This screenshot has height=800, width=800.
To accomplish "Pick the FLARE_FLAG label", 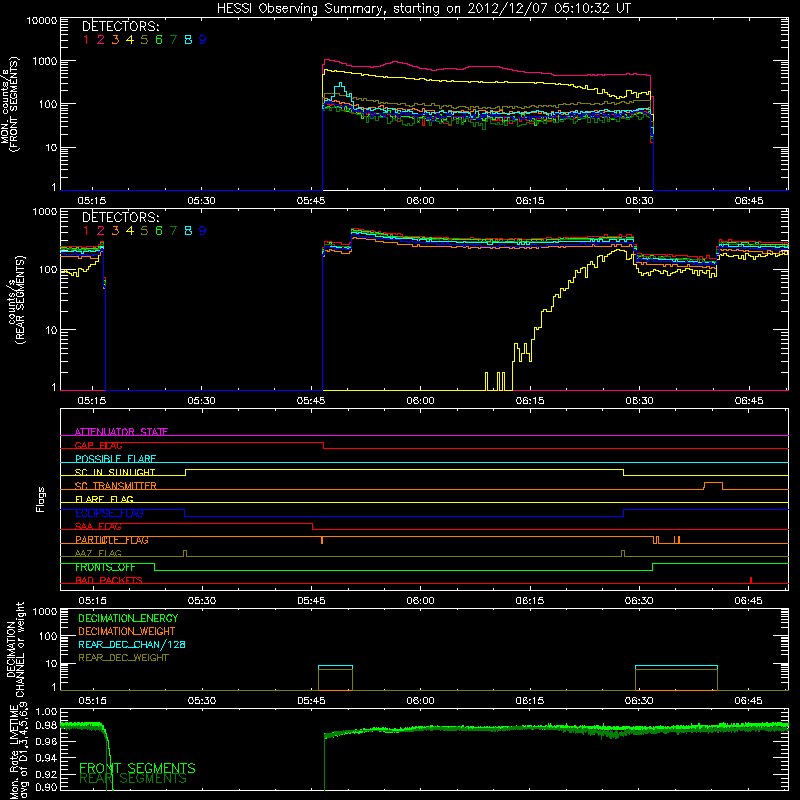I will 104,499.
